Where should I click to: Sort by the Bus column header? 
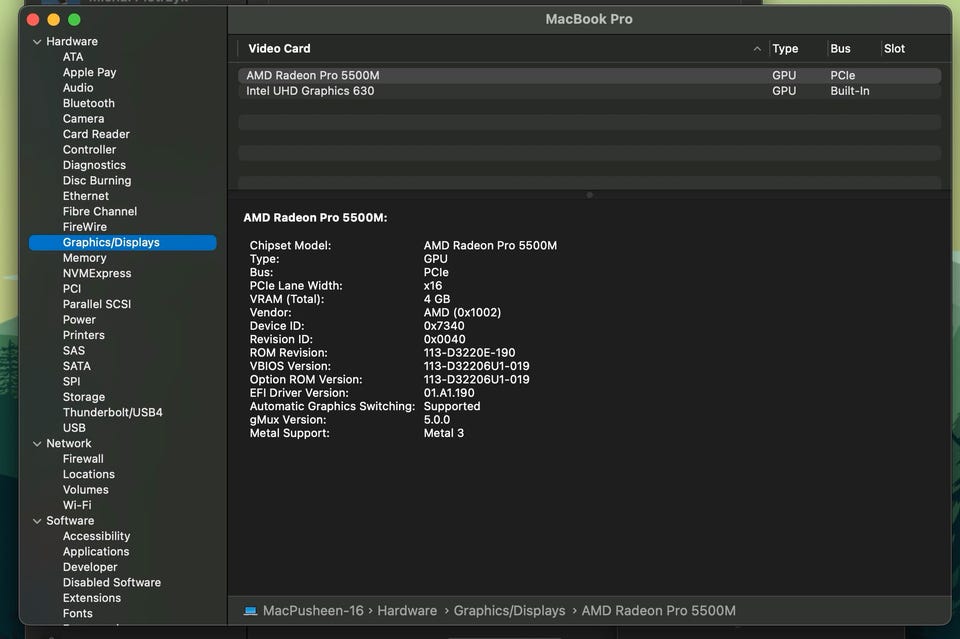point(840,49)
